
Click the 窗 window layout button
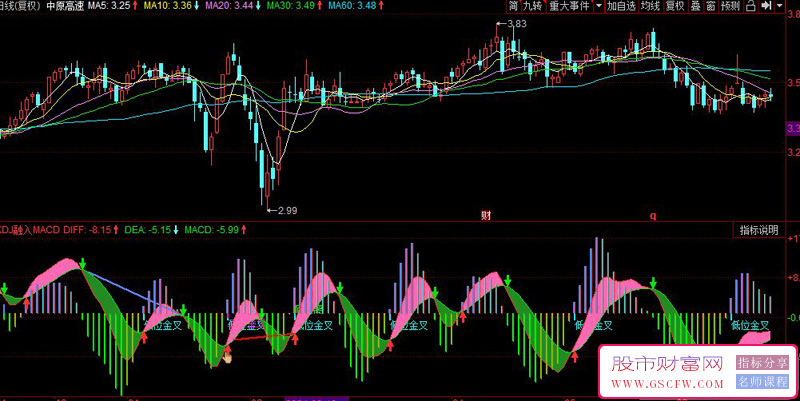(x=711, y=6)
